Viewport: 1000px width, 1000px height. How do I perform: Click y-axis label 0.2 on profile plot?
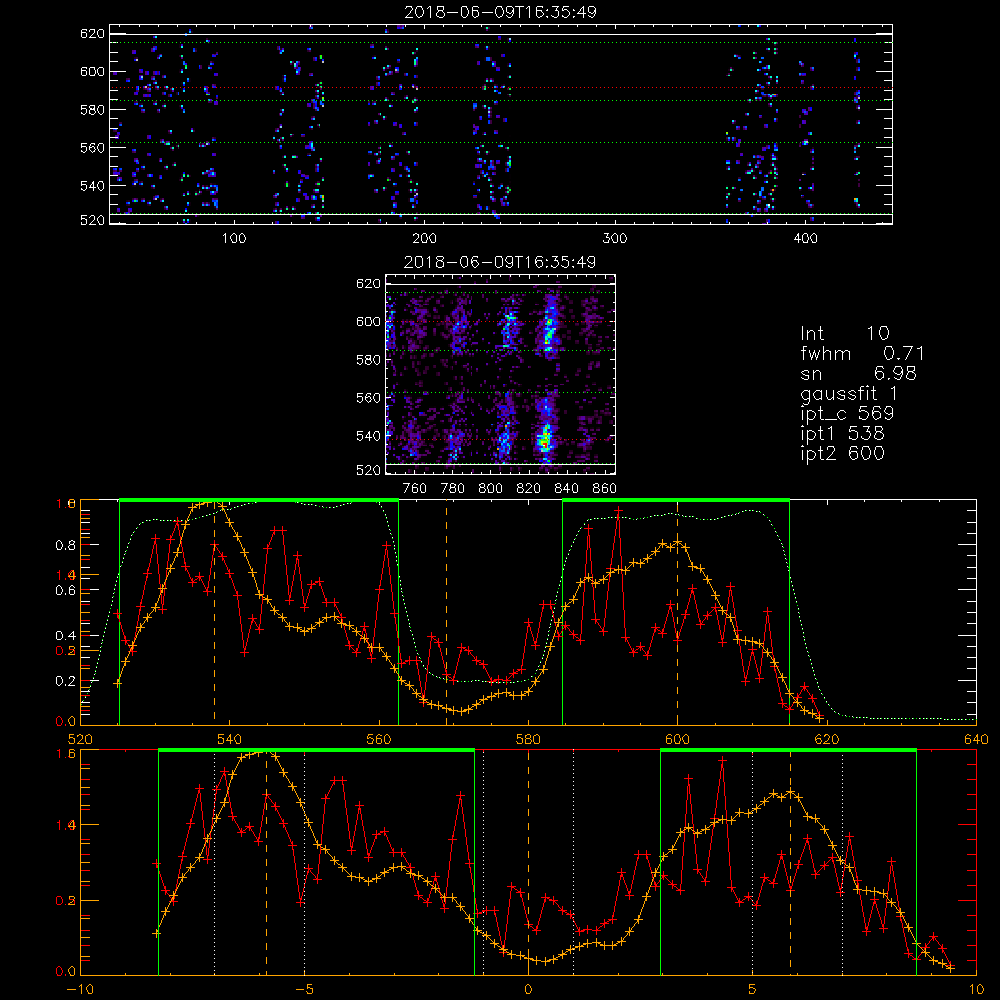[65, 681]
